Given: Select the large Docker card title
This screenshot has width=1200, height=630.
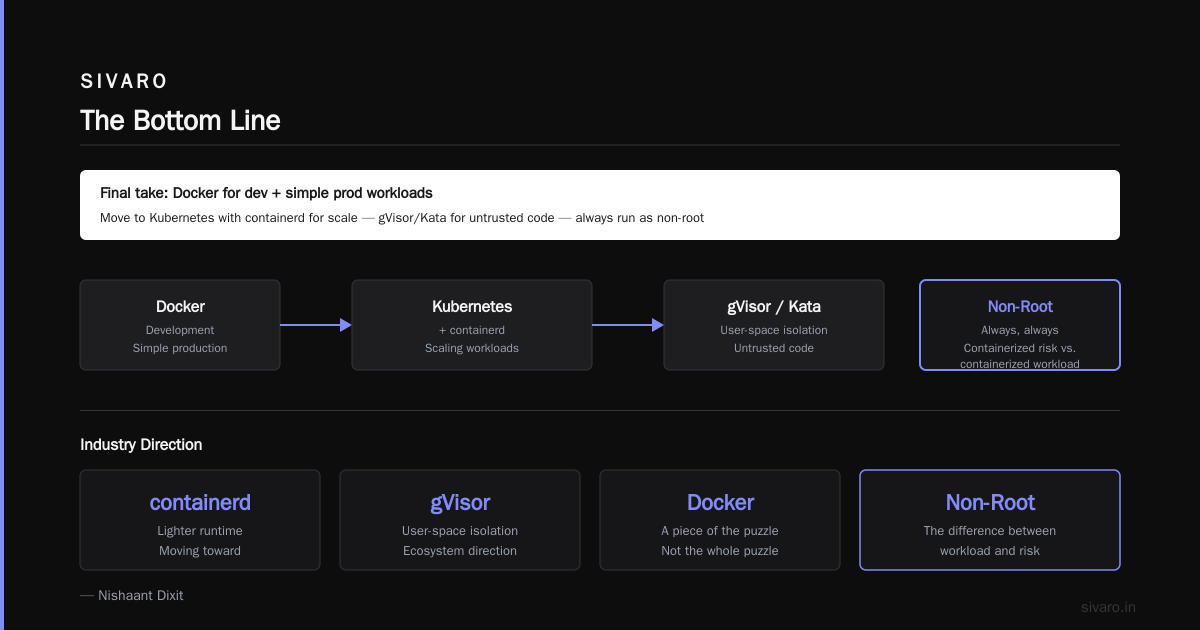Looking at the screenshot, I should pyautogui.click(x=720, y=502).
